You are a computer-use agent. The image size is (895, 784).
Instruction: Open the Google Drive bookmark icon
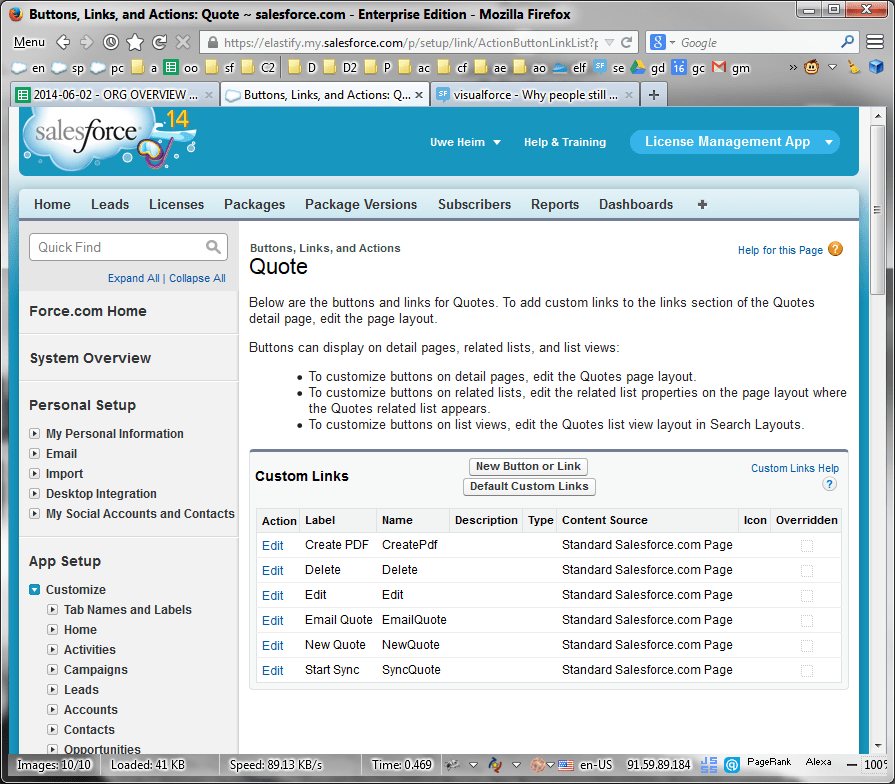point(637,67)
